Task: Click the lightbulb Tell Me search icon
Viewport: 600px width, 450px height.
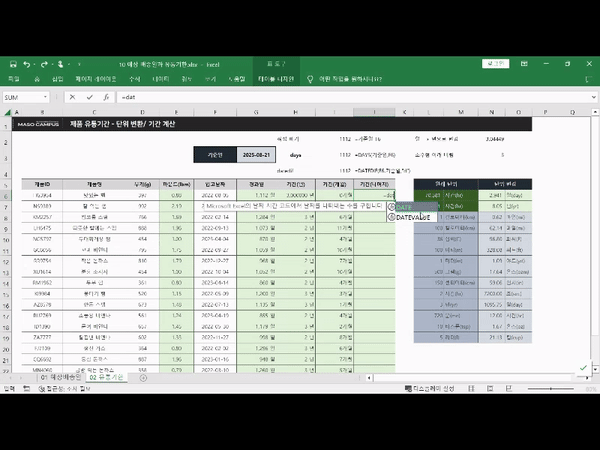Action: [x=310, y=78]
